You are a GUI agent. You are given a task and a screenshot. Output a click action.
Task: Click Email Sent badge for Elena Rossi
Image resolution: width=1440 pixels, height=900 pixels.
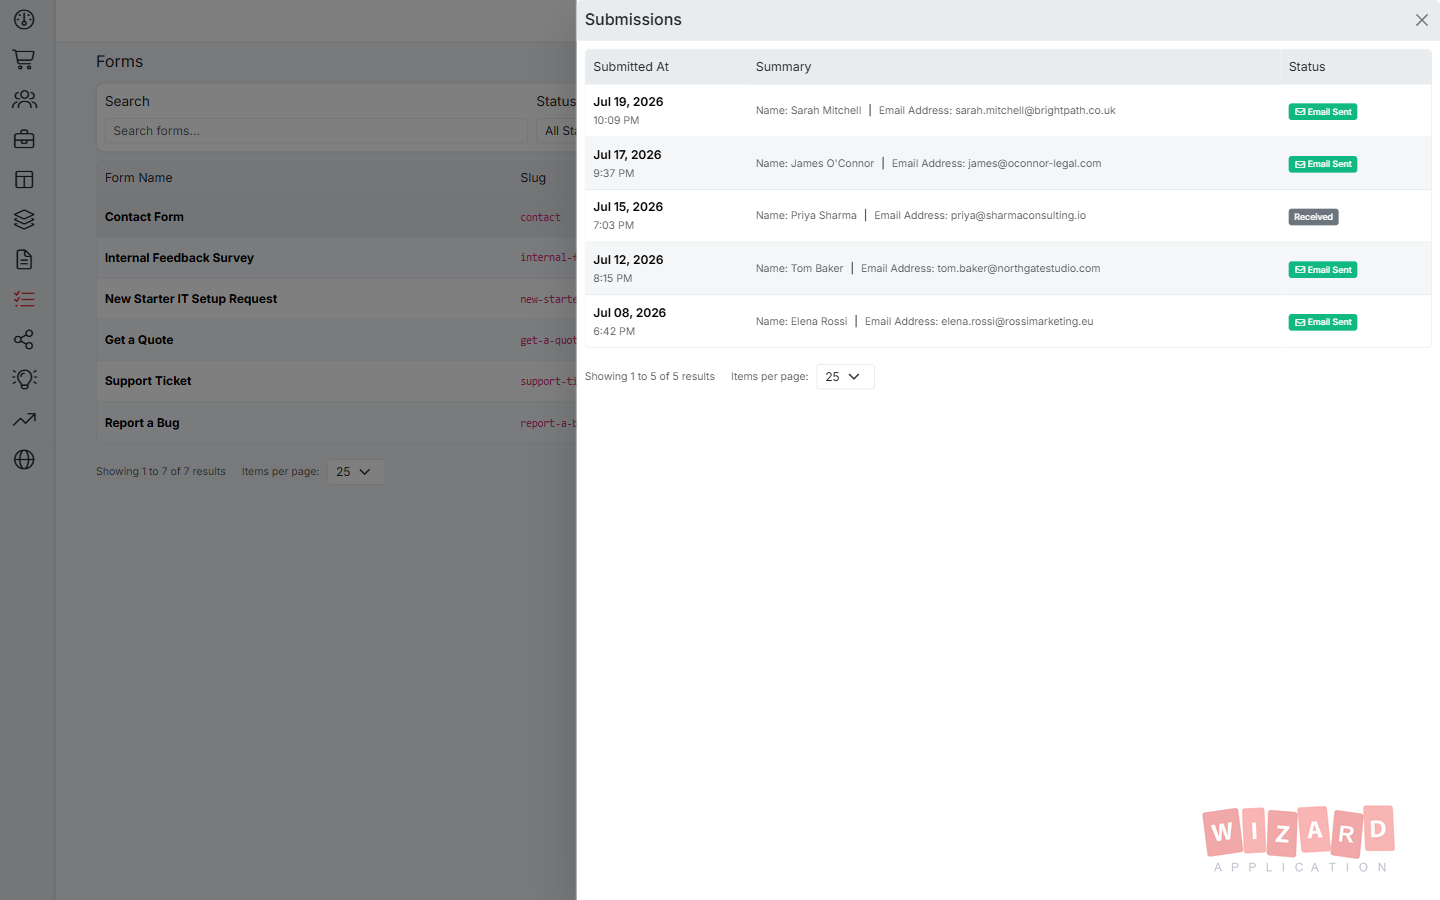point(1322,322)
